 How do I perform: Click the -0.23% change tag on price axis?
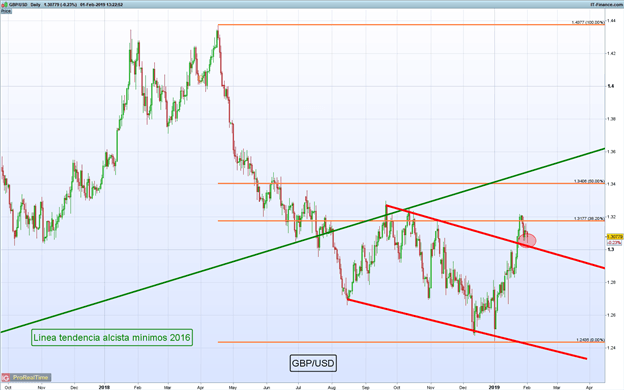[x=614, y=242]
